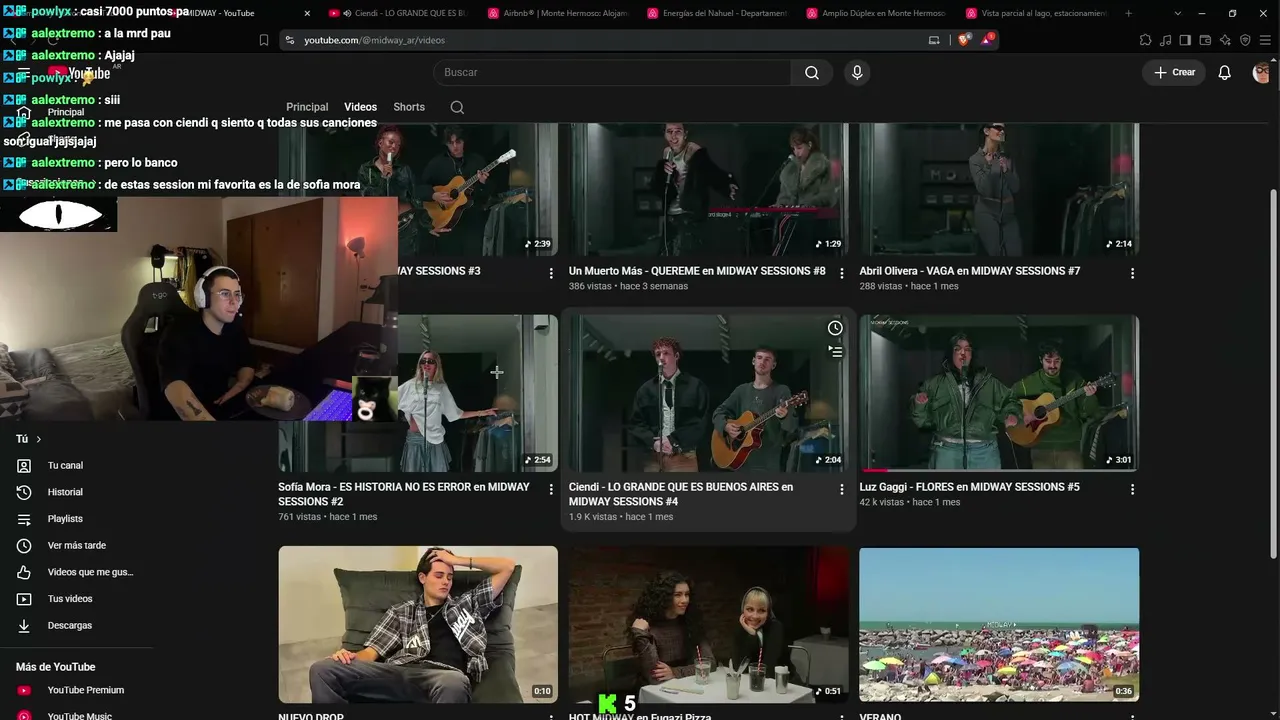The width and height of the screenshot is (1280, 720).
Task: Switch to the Airbnb Monte Hermoso tab
Action: (560, 13)
